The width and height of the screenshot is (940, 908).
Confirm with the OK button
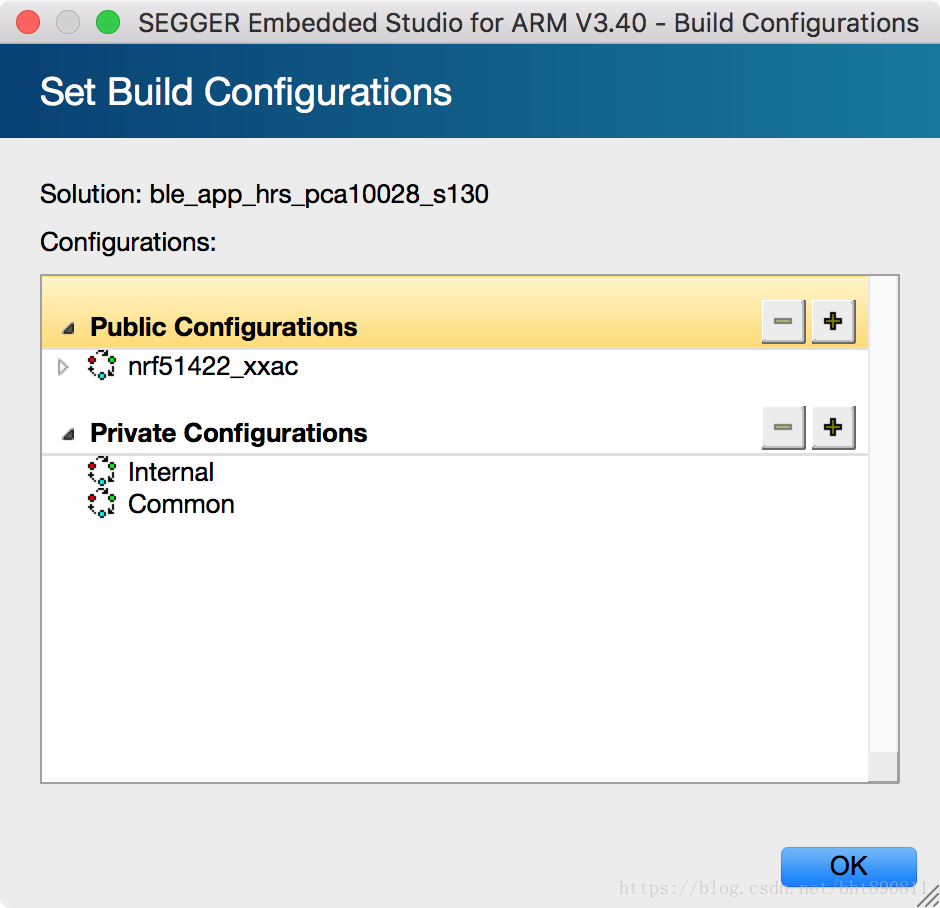tap(848, 866)
